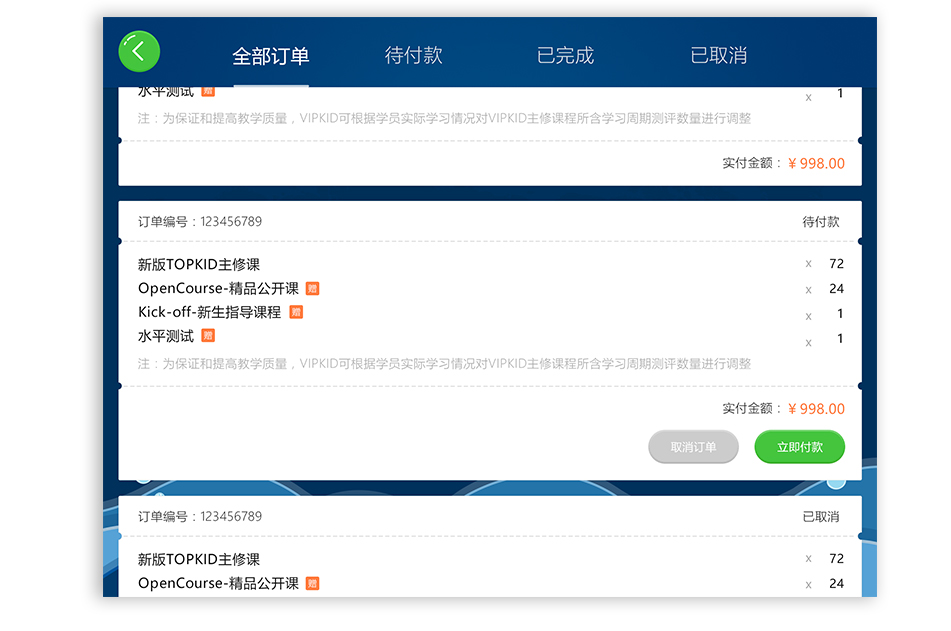Tap the gray note text in pending order
The image size is (951, 631).
[x=444, y=364]
